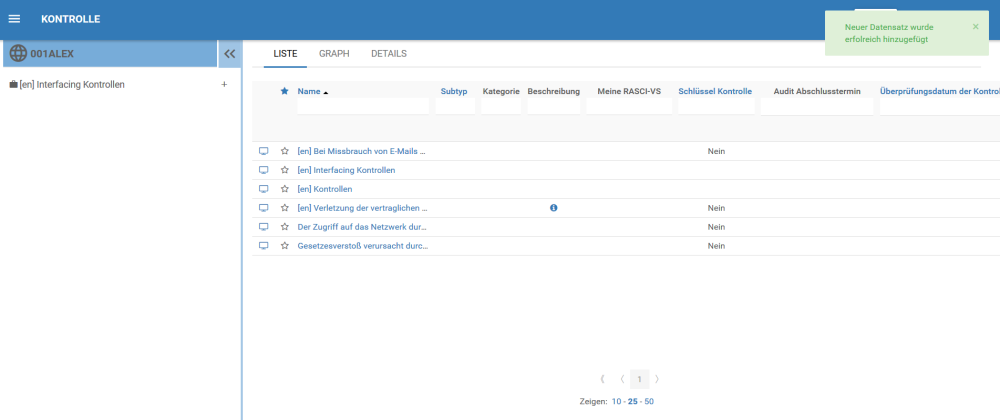Viewport: 1000px width, 420px height.
Task: Open the [en] Kontrollen entry
Action: pyautogui.click(x=325, y=189)
